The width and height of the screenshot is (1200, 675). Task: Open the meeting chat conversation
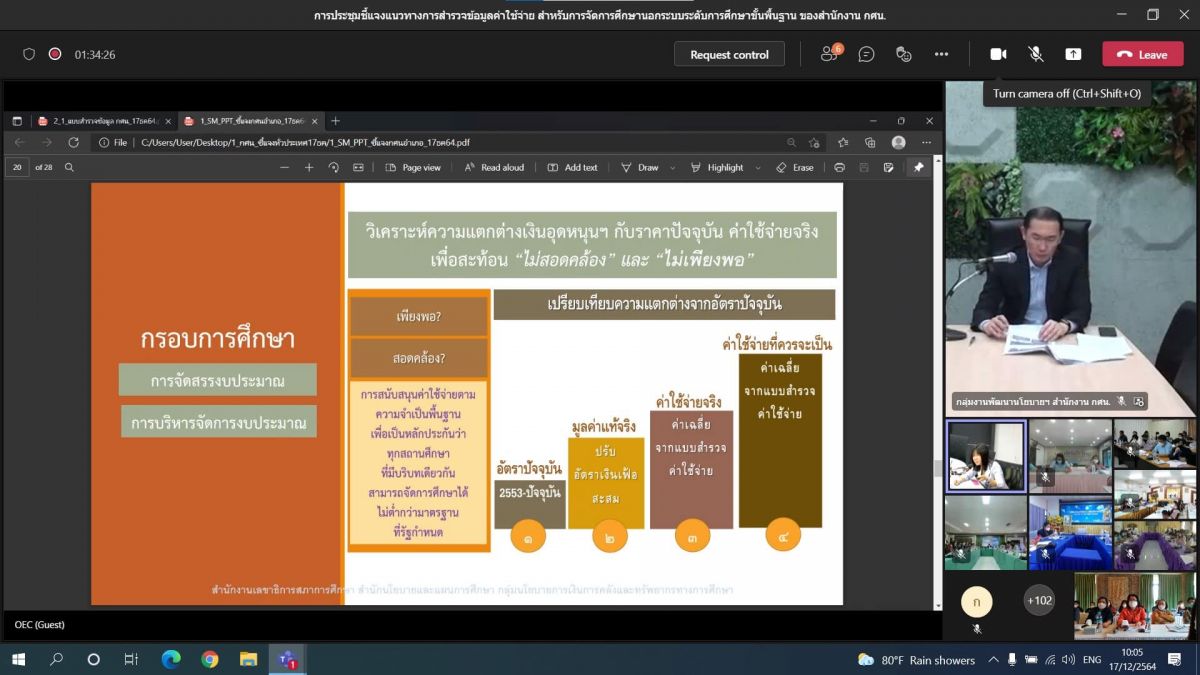point(867,54)
